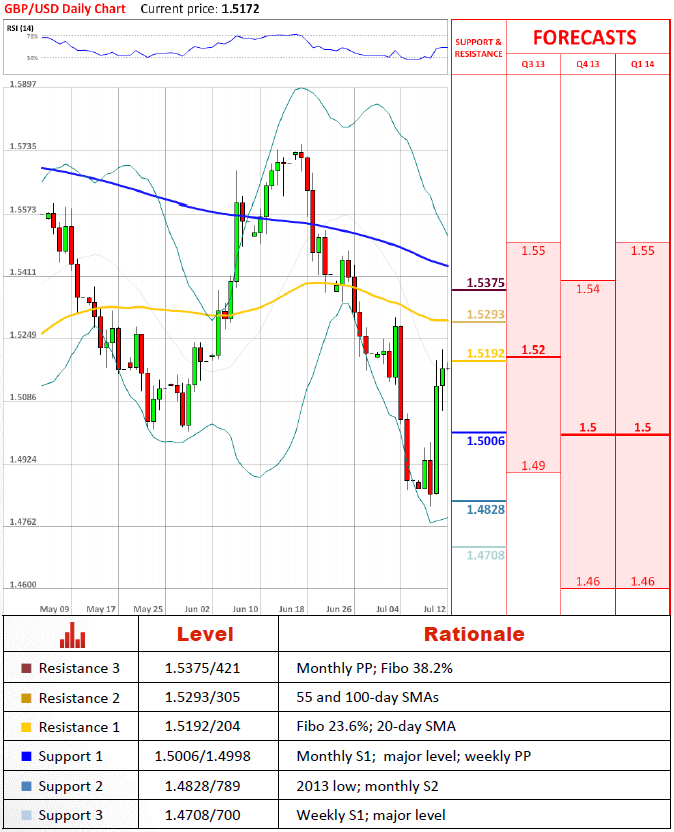Click the 1.5192 resistance level label
This screenshot has height=832, width=674.
click(485, 353)
